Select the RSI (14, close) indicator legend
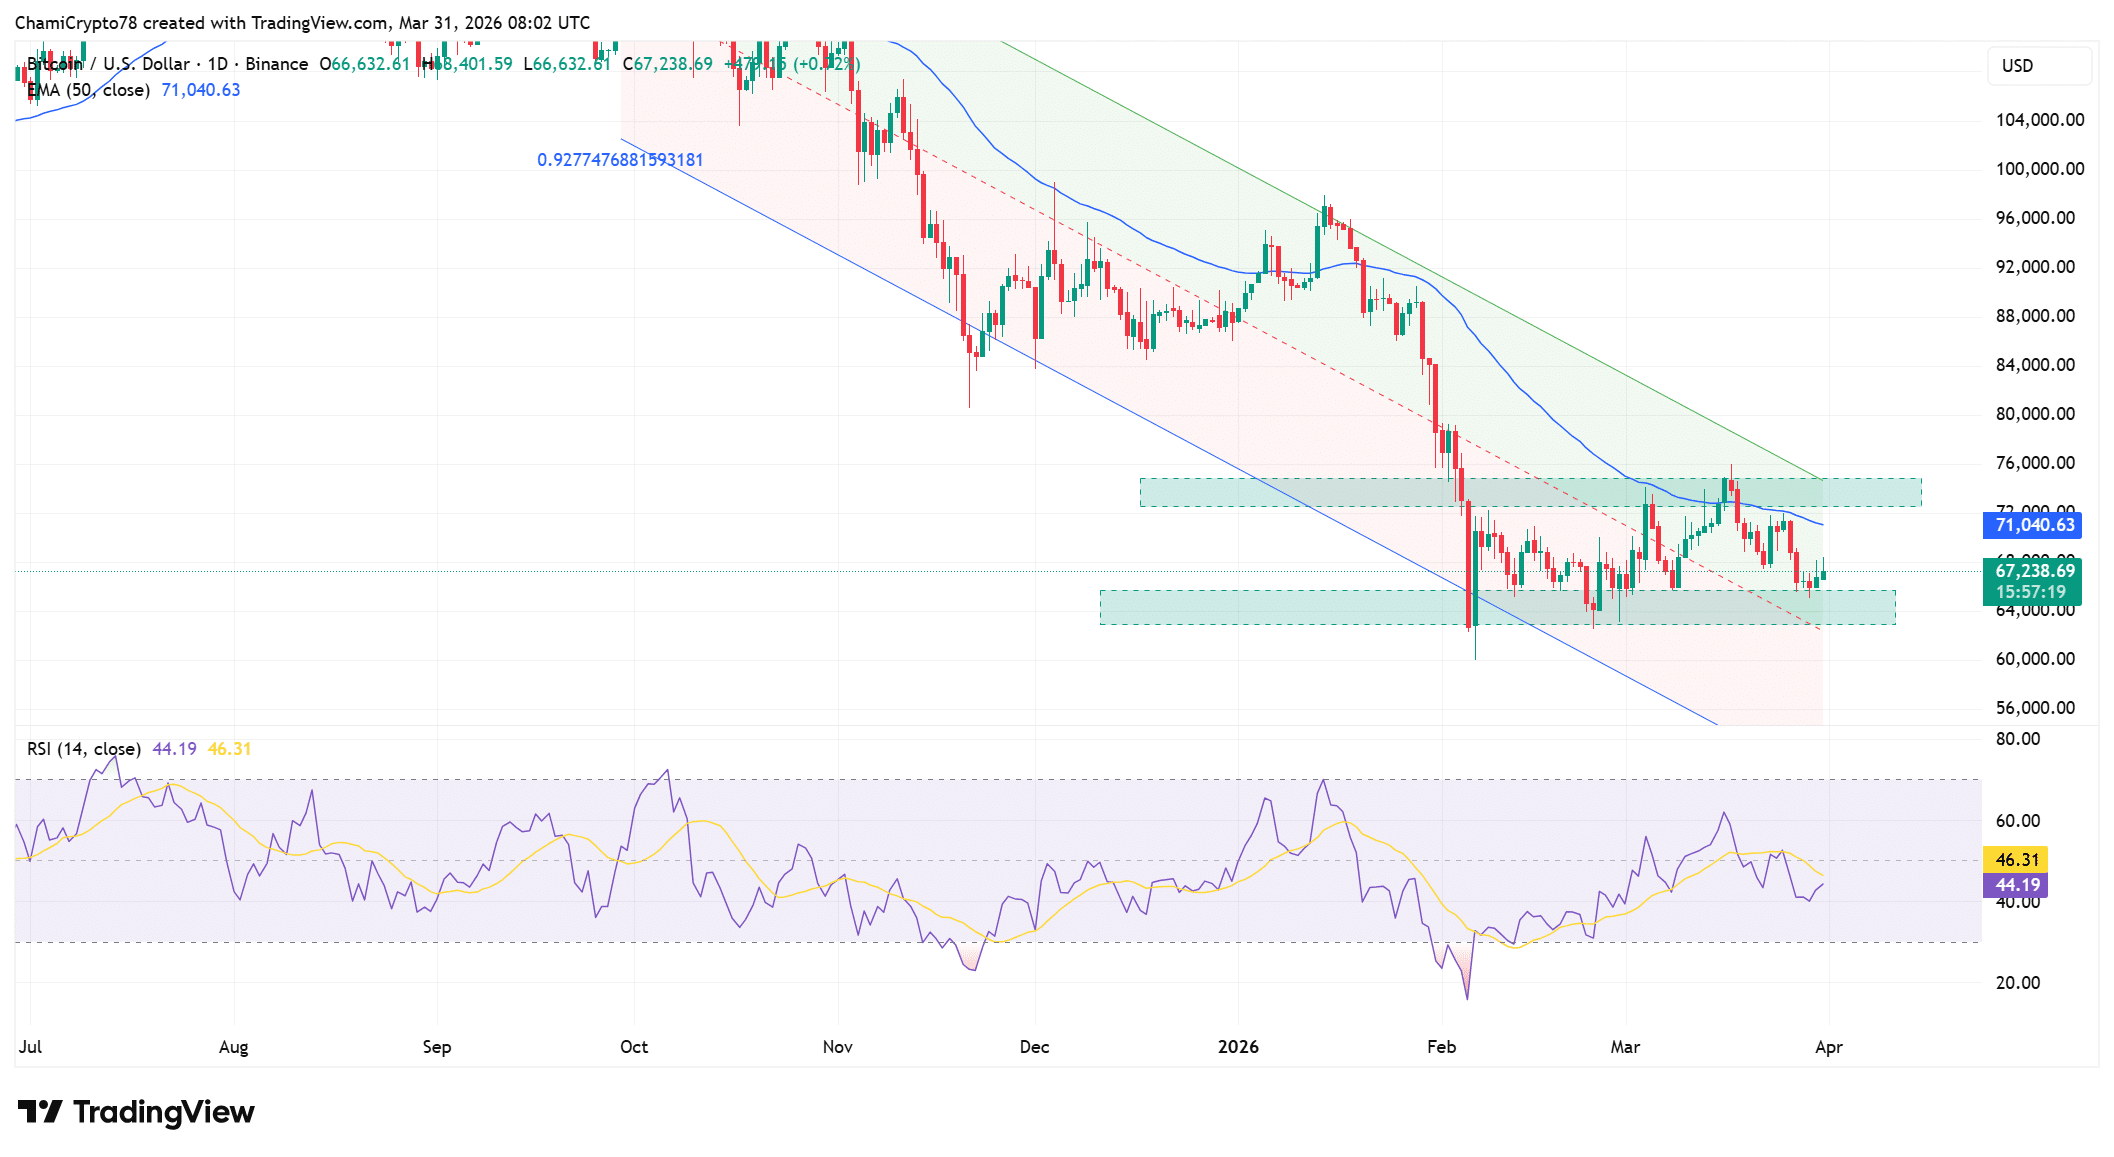The width and height of the screenshot is (2114, 1157). click(x=83, y=749)
